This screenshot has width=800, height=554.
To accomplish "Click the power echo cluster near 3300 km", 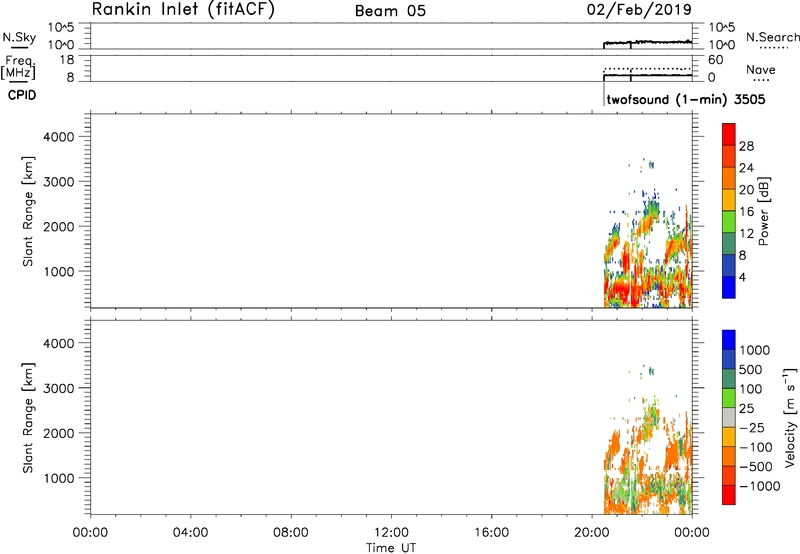I will pyautogui.click(x=650, y=164).
